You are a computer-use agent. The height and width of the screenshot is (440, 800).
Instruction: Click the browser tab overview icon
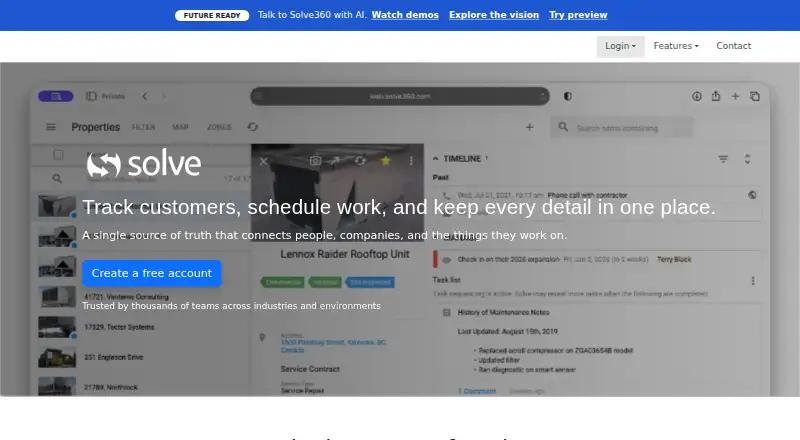click(755, 96)
